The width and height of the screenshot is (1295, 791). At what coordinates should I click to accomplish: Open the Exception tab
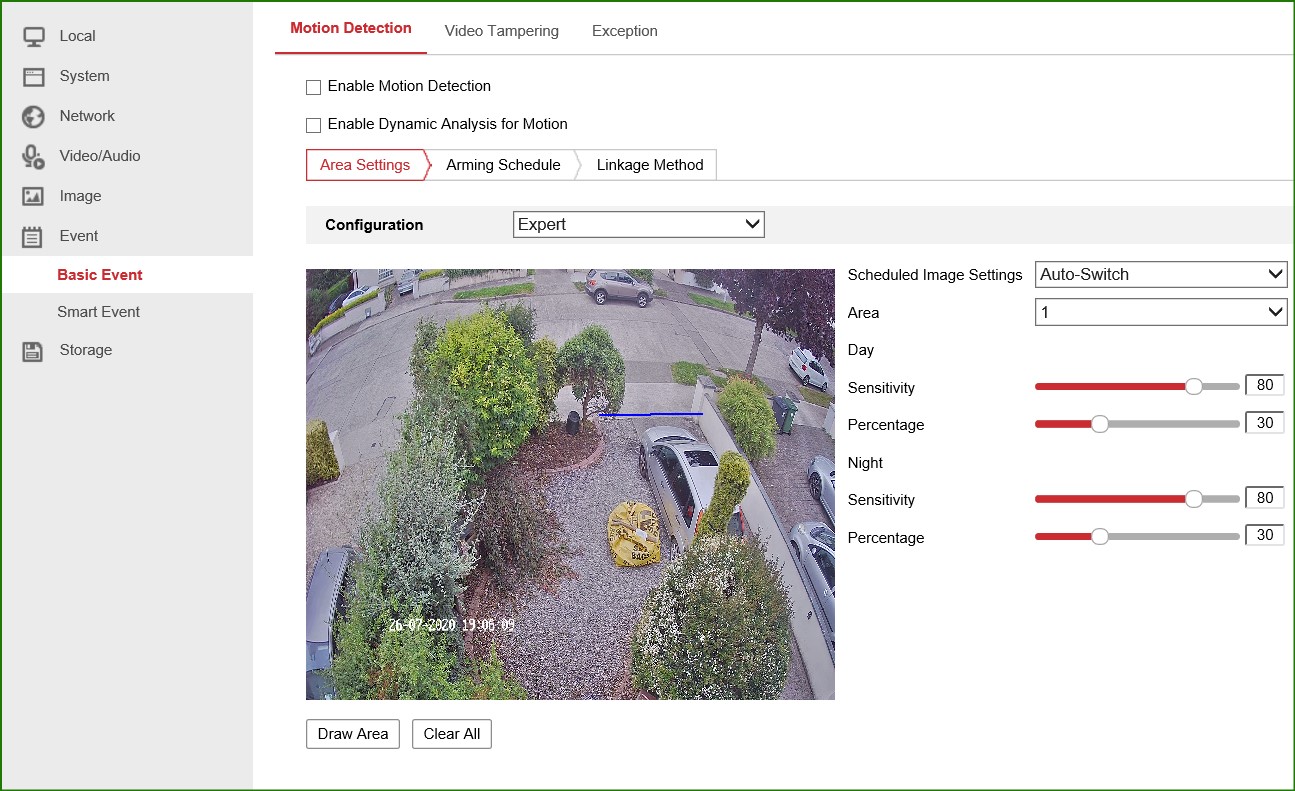click(624, 31)
